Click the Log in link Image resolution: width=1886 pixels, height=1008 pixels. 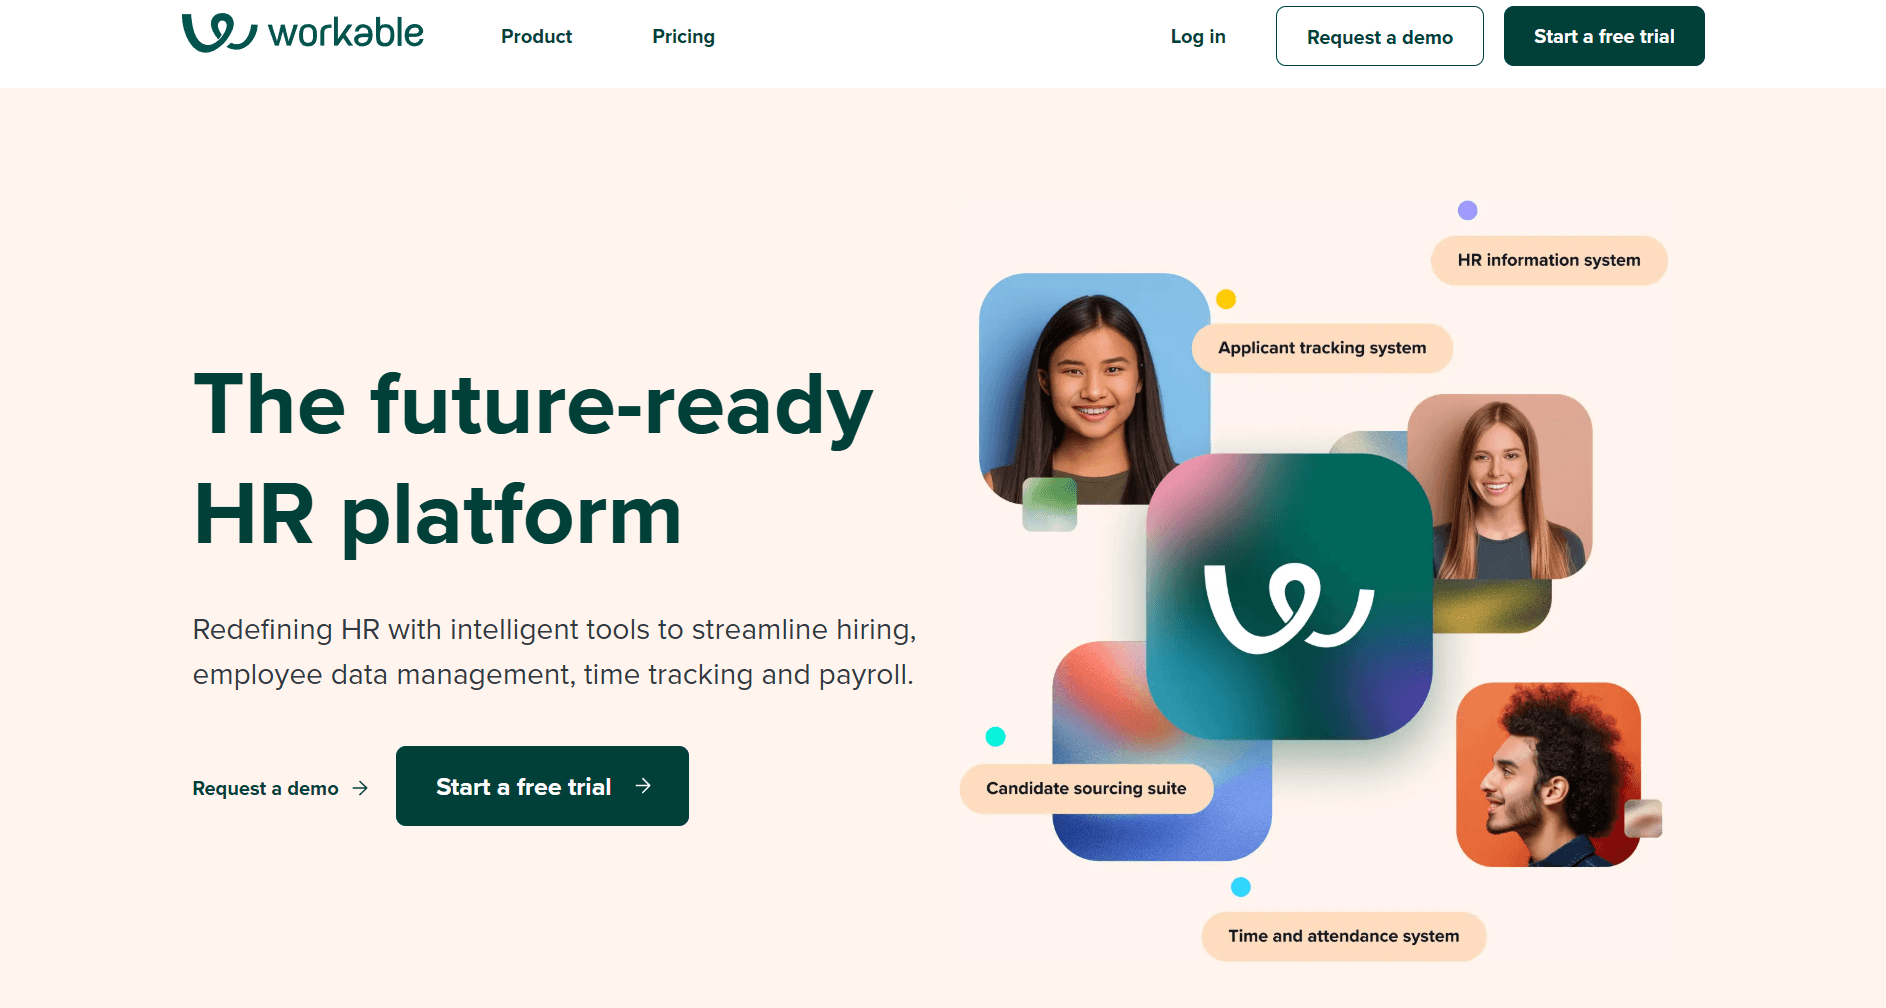click(x=1198, y=36)
